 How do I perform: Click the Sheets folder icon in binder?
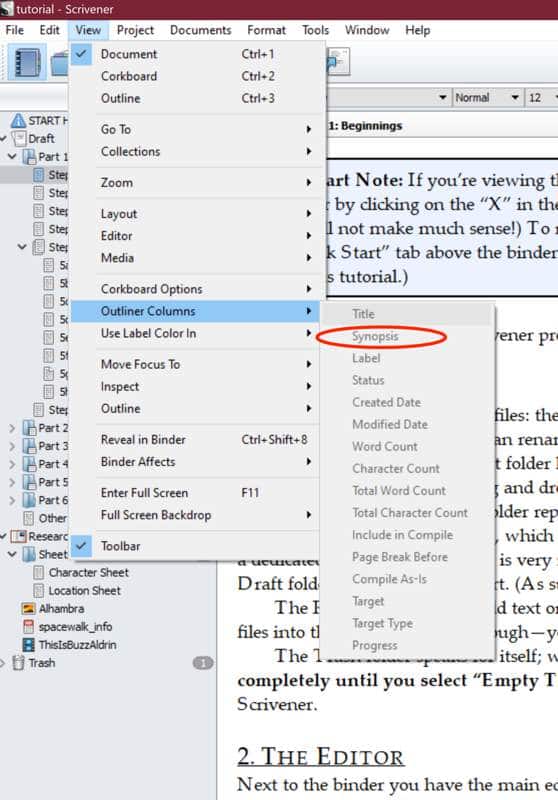pos(29,554)
